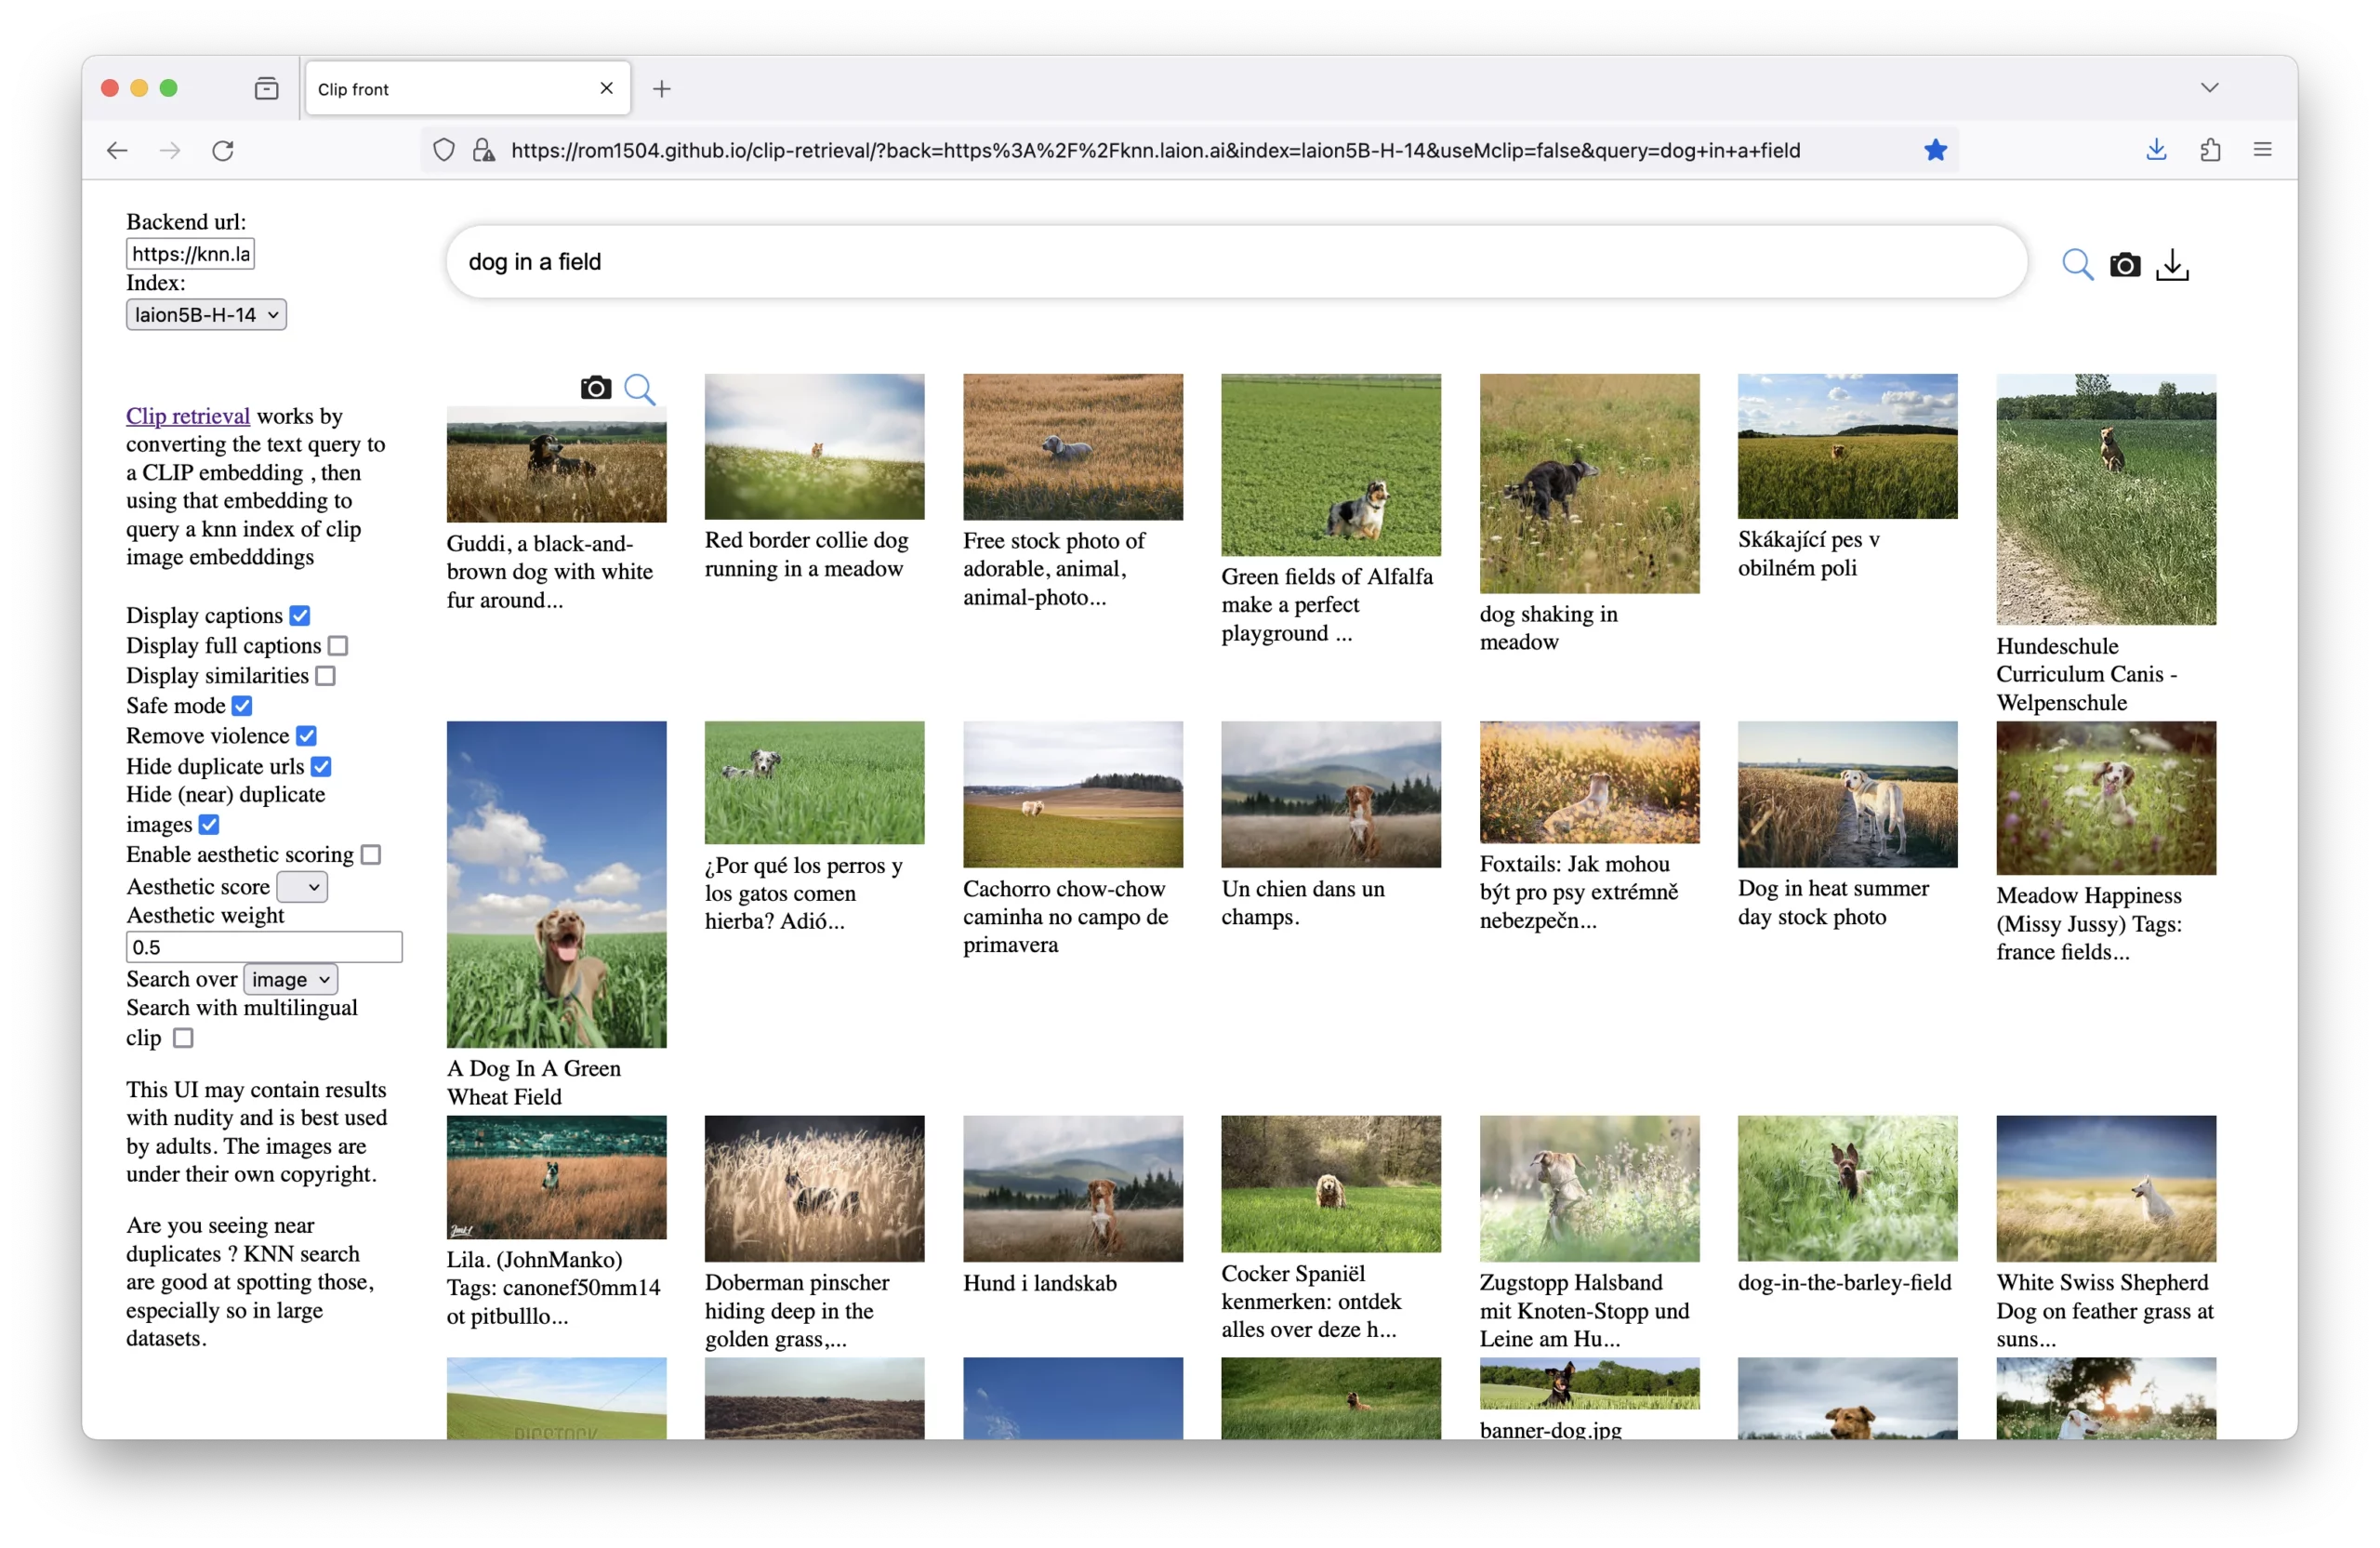The image size is (2380, 1548).
Task: Click the small magnifier above the Guddi dog thumbnail
Action: coord(640,389)
